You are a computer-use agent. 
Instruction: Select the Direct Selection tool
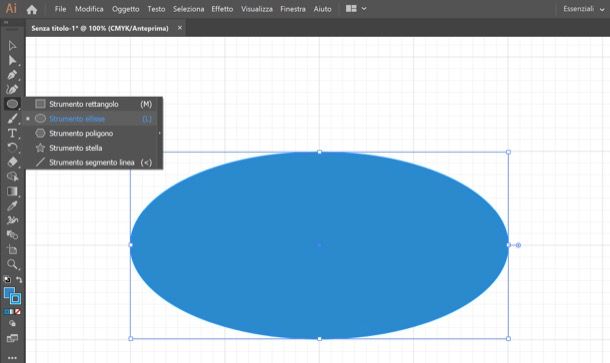pyautogui.click(x=12, y=60)
